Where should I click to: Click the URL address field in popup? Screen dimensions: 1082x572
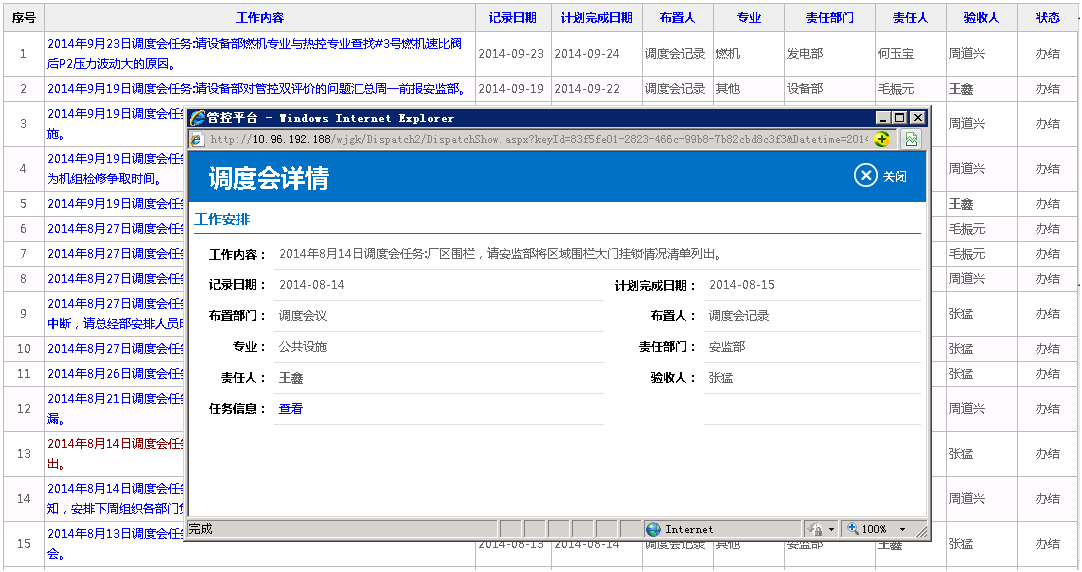538,139
